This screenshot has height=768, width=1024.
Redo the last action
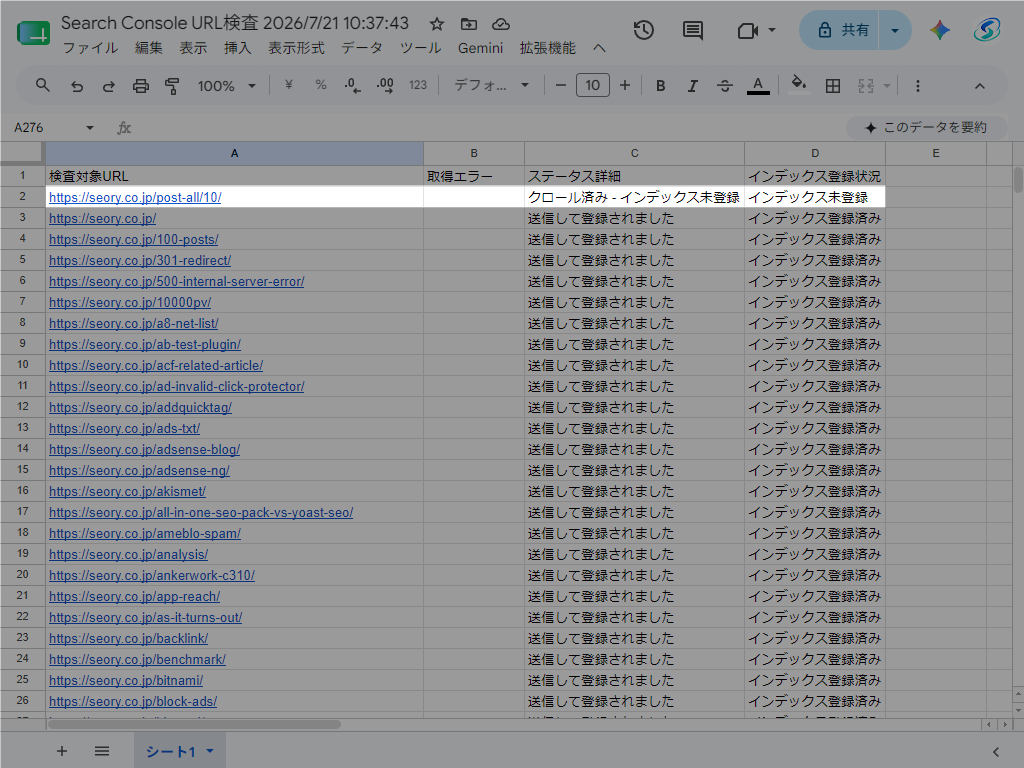(108, 86)
